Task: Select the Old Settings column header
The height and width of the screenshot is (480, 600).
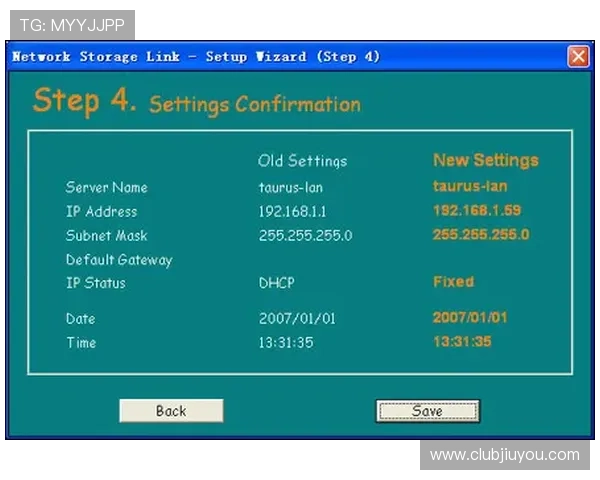Action: coord(302,161)
